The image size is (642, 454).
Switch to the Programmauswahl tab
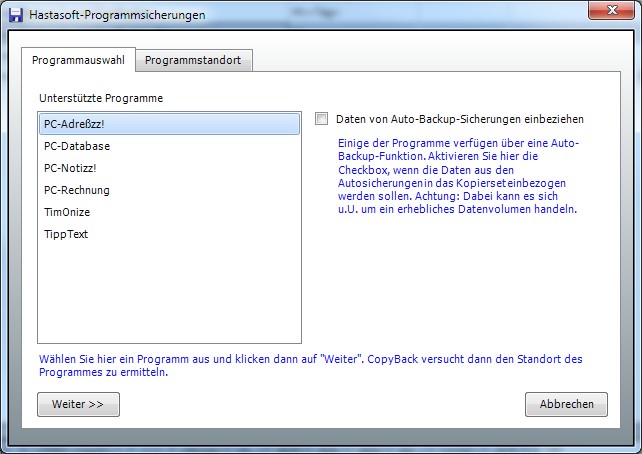[x=78, y=60]
